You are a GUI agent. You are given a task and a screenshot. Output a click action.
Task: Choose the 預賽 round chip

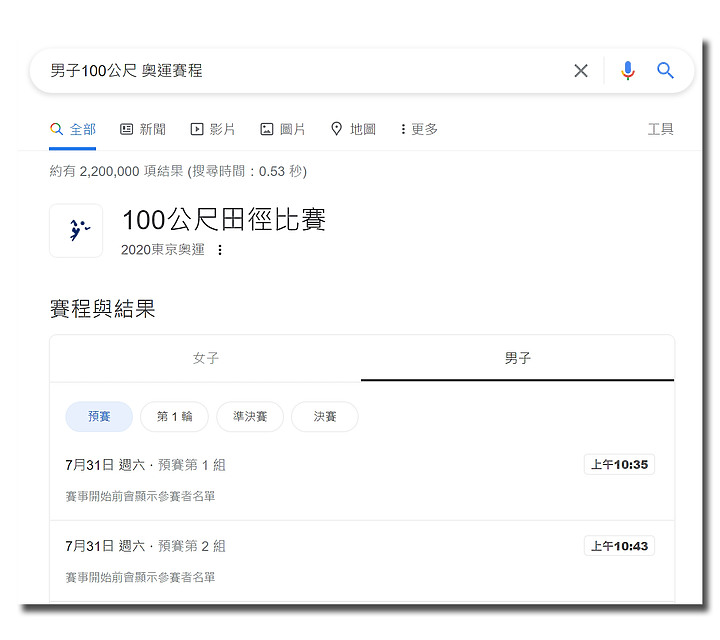pyautogui.click(x=99, y=416)
